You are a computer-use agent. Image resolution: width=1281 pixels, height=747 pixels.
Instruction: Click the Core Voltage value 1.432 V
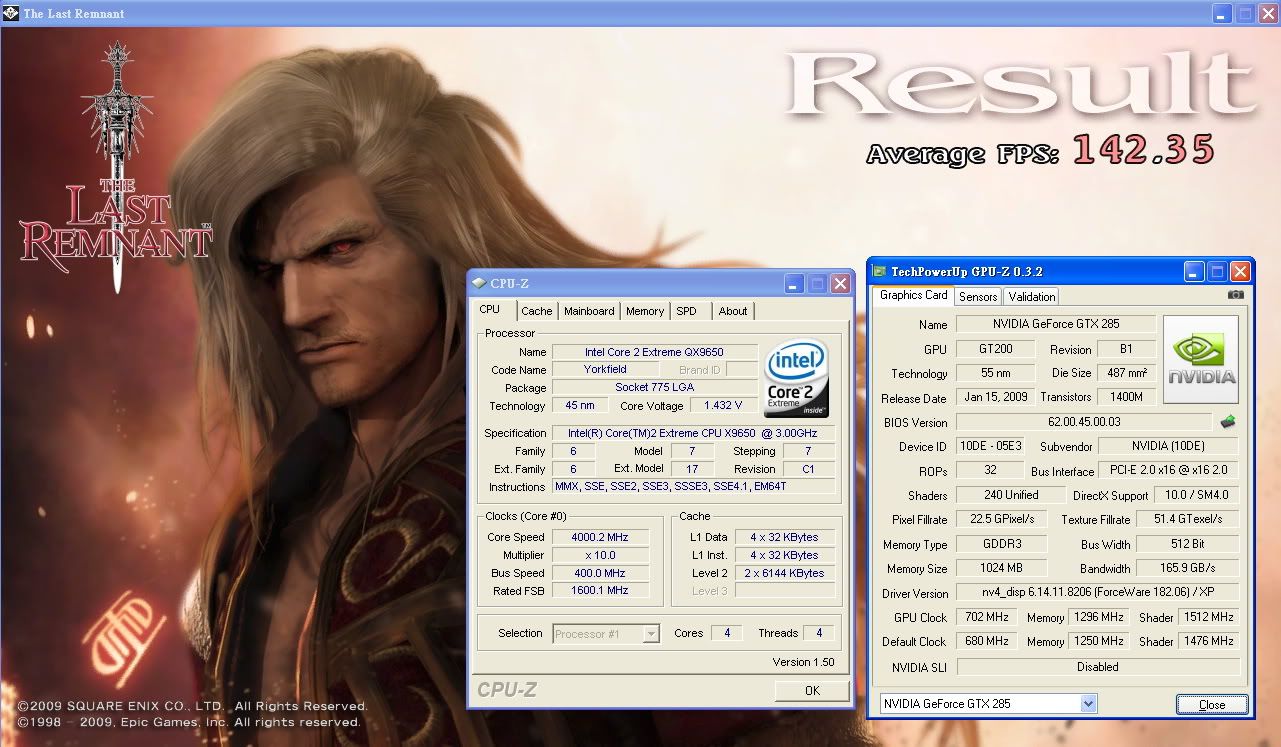722,406
